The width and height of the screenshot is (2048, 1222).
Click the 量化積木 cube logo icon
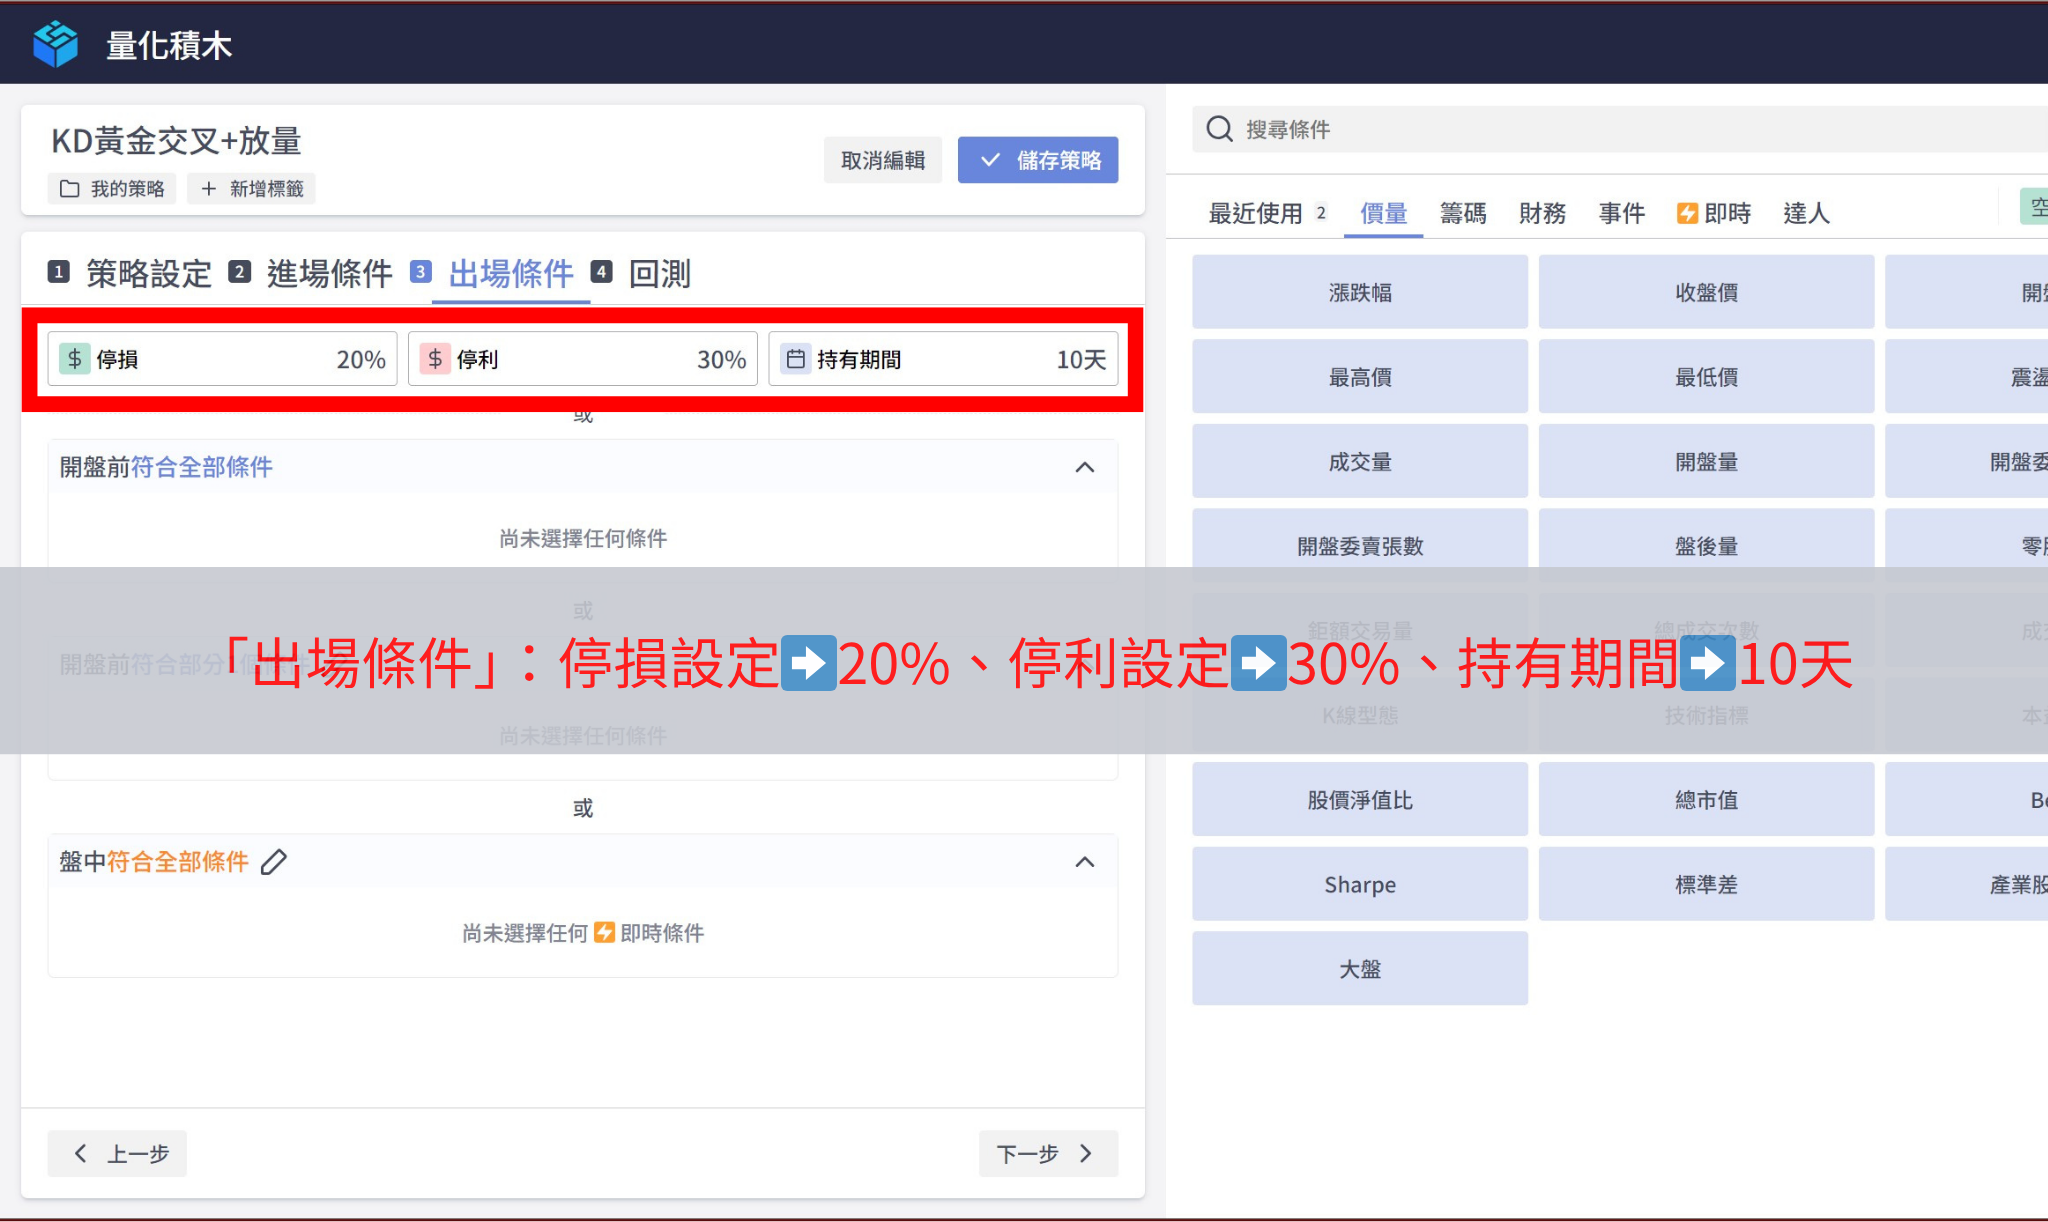tap(55, 44)
